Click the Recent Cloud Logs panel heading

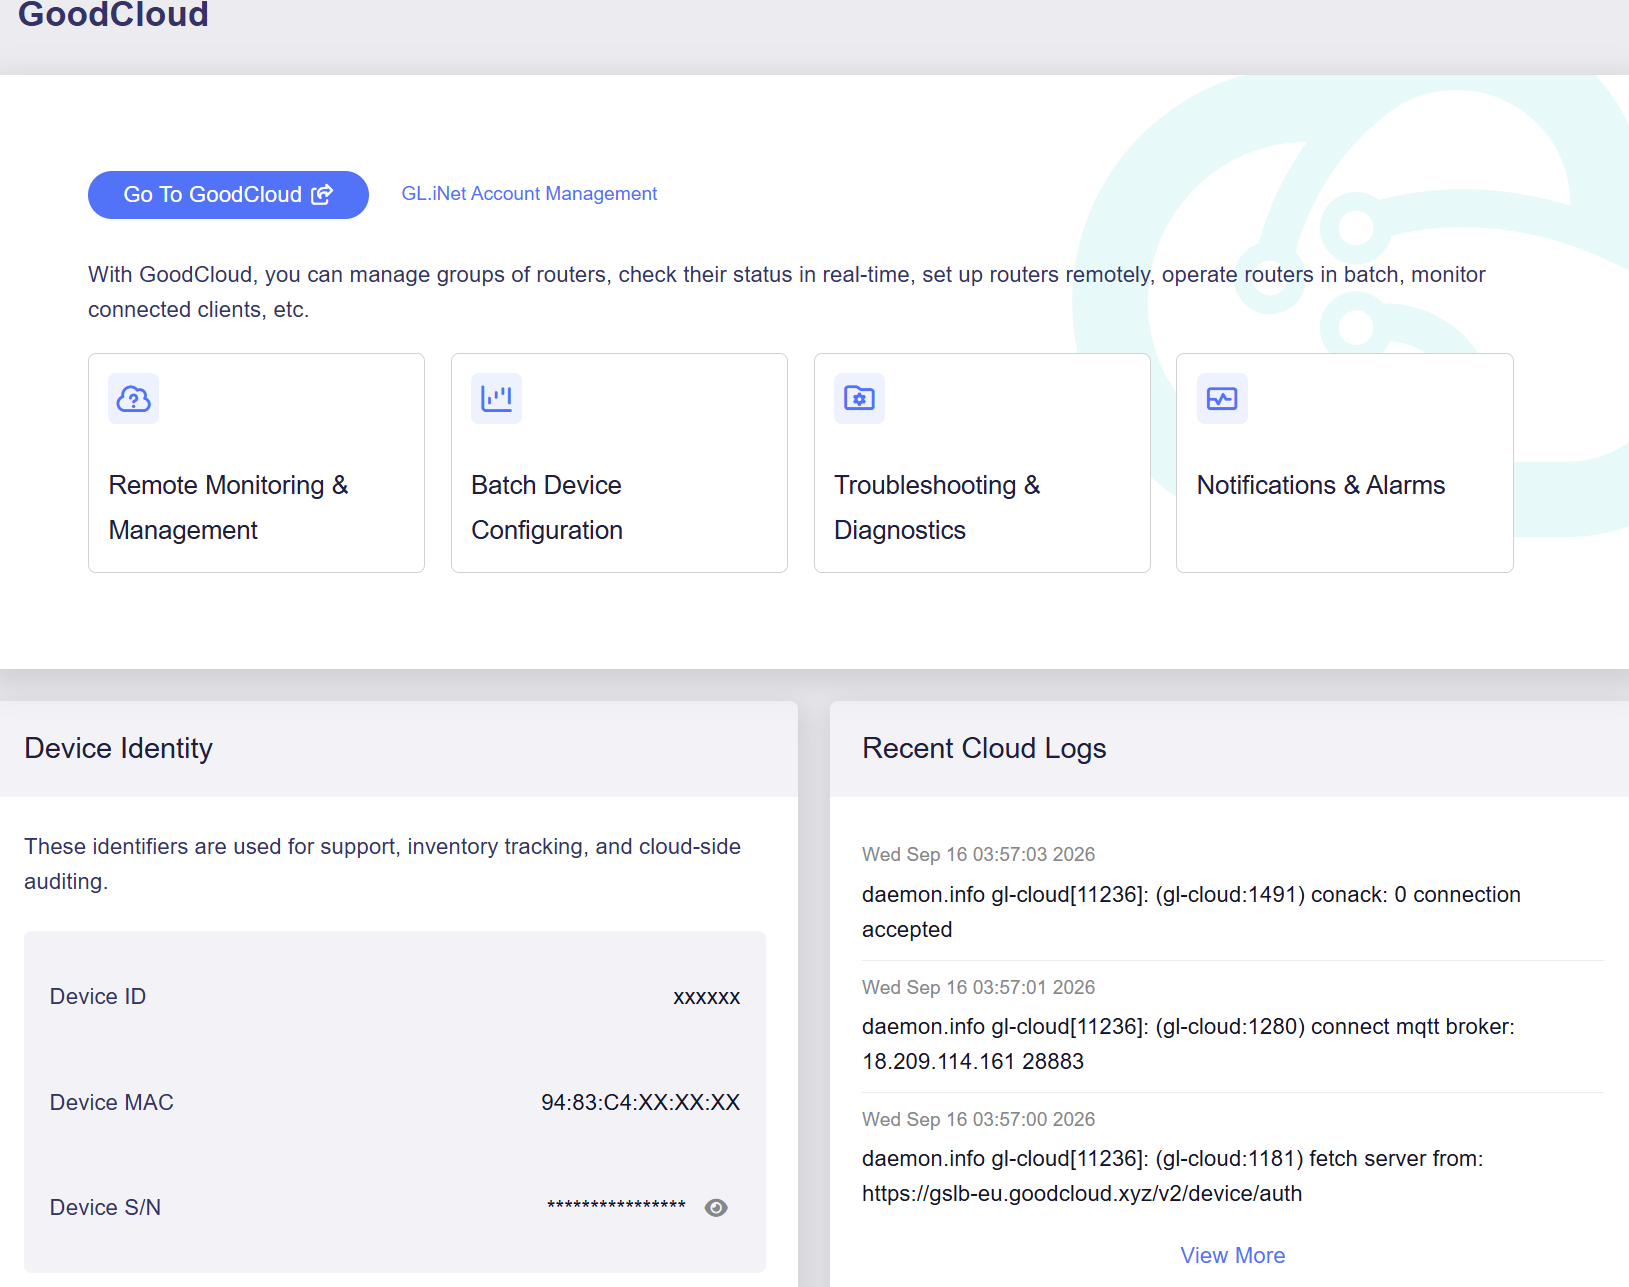tap(984, 749)
